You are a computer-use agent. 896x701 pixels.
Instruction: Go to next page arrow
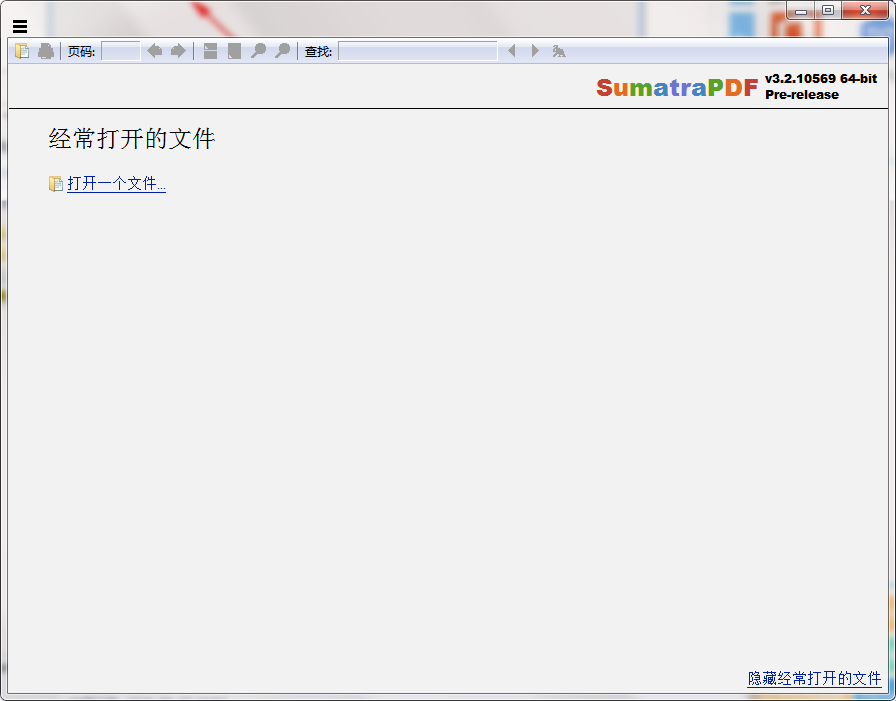[178, 51]
